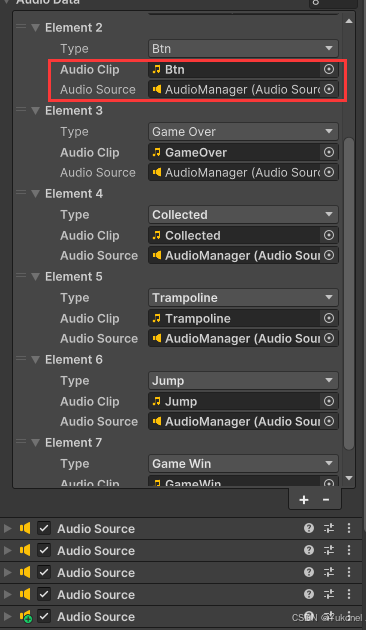Viewport: 366px width, 630px height.
Task: Collapse the Element 6 foldout
Action: pos(36,360)
